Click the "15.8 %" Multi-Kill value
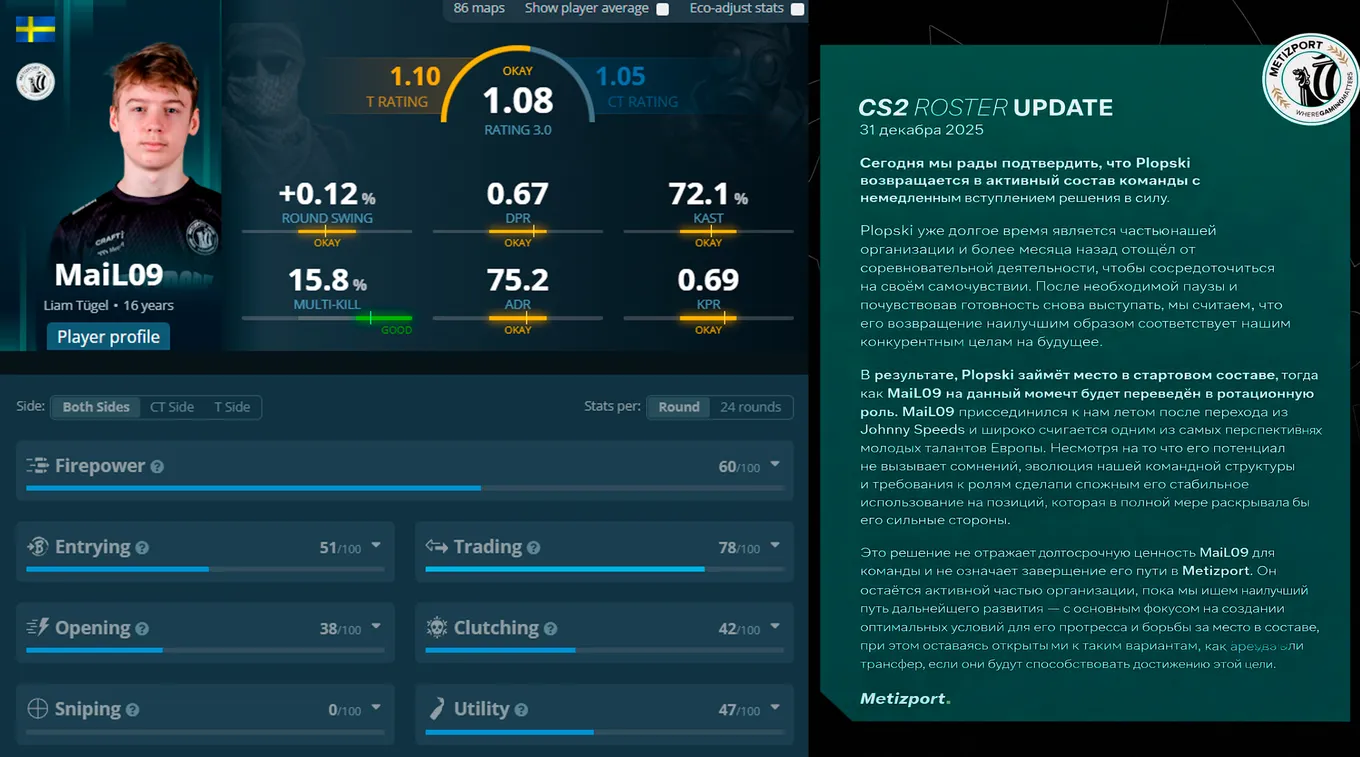This screenshot has height=757, width=1360. pyautogui.click(x=327, y=280)
